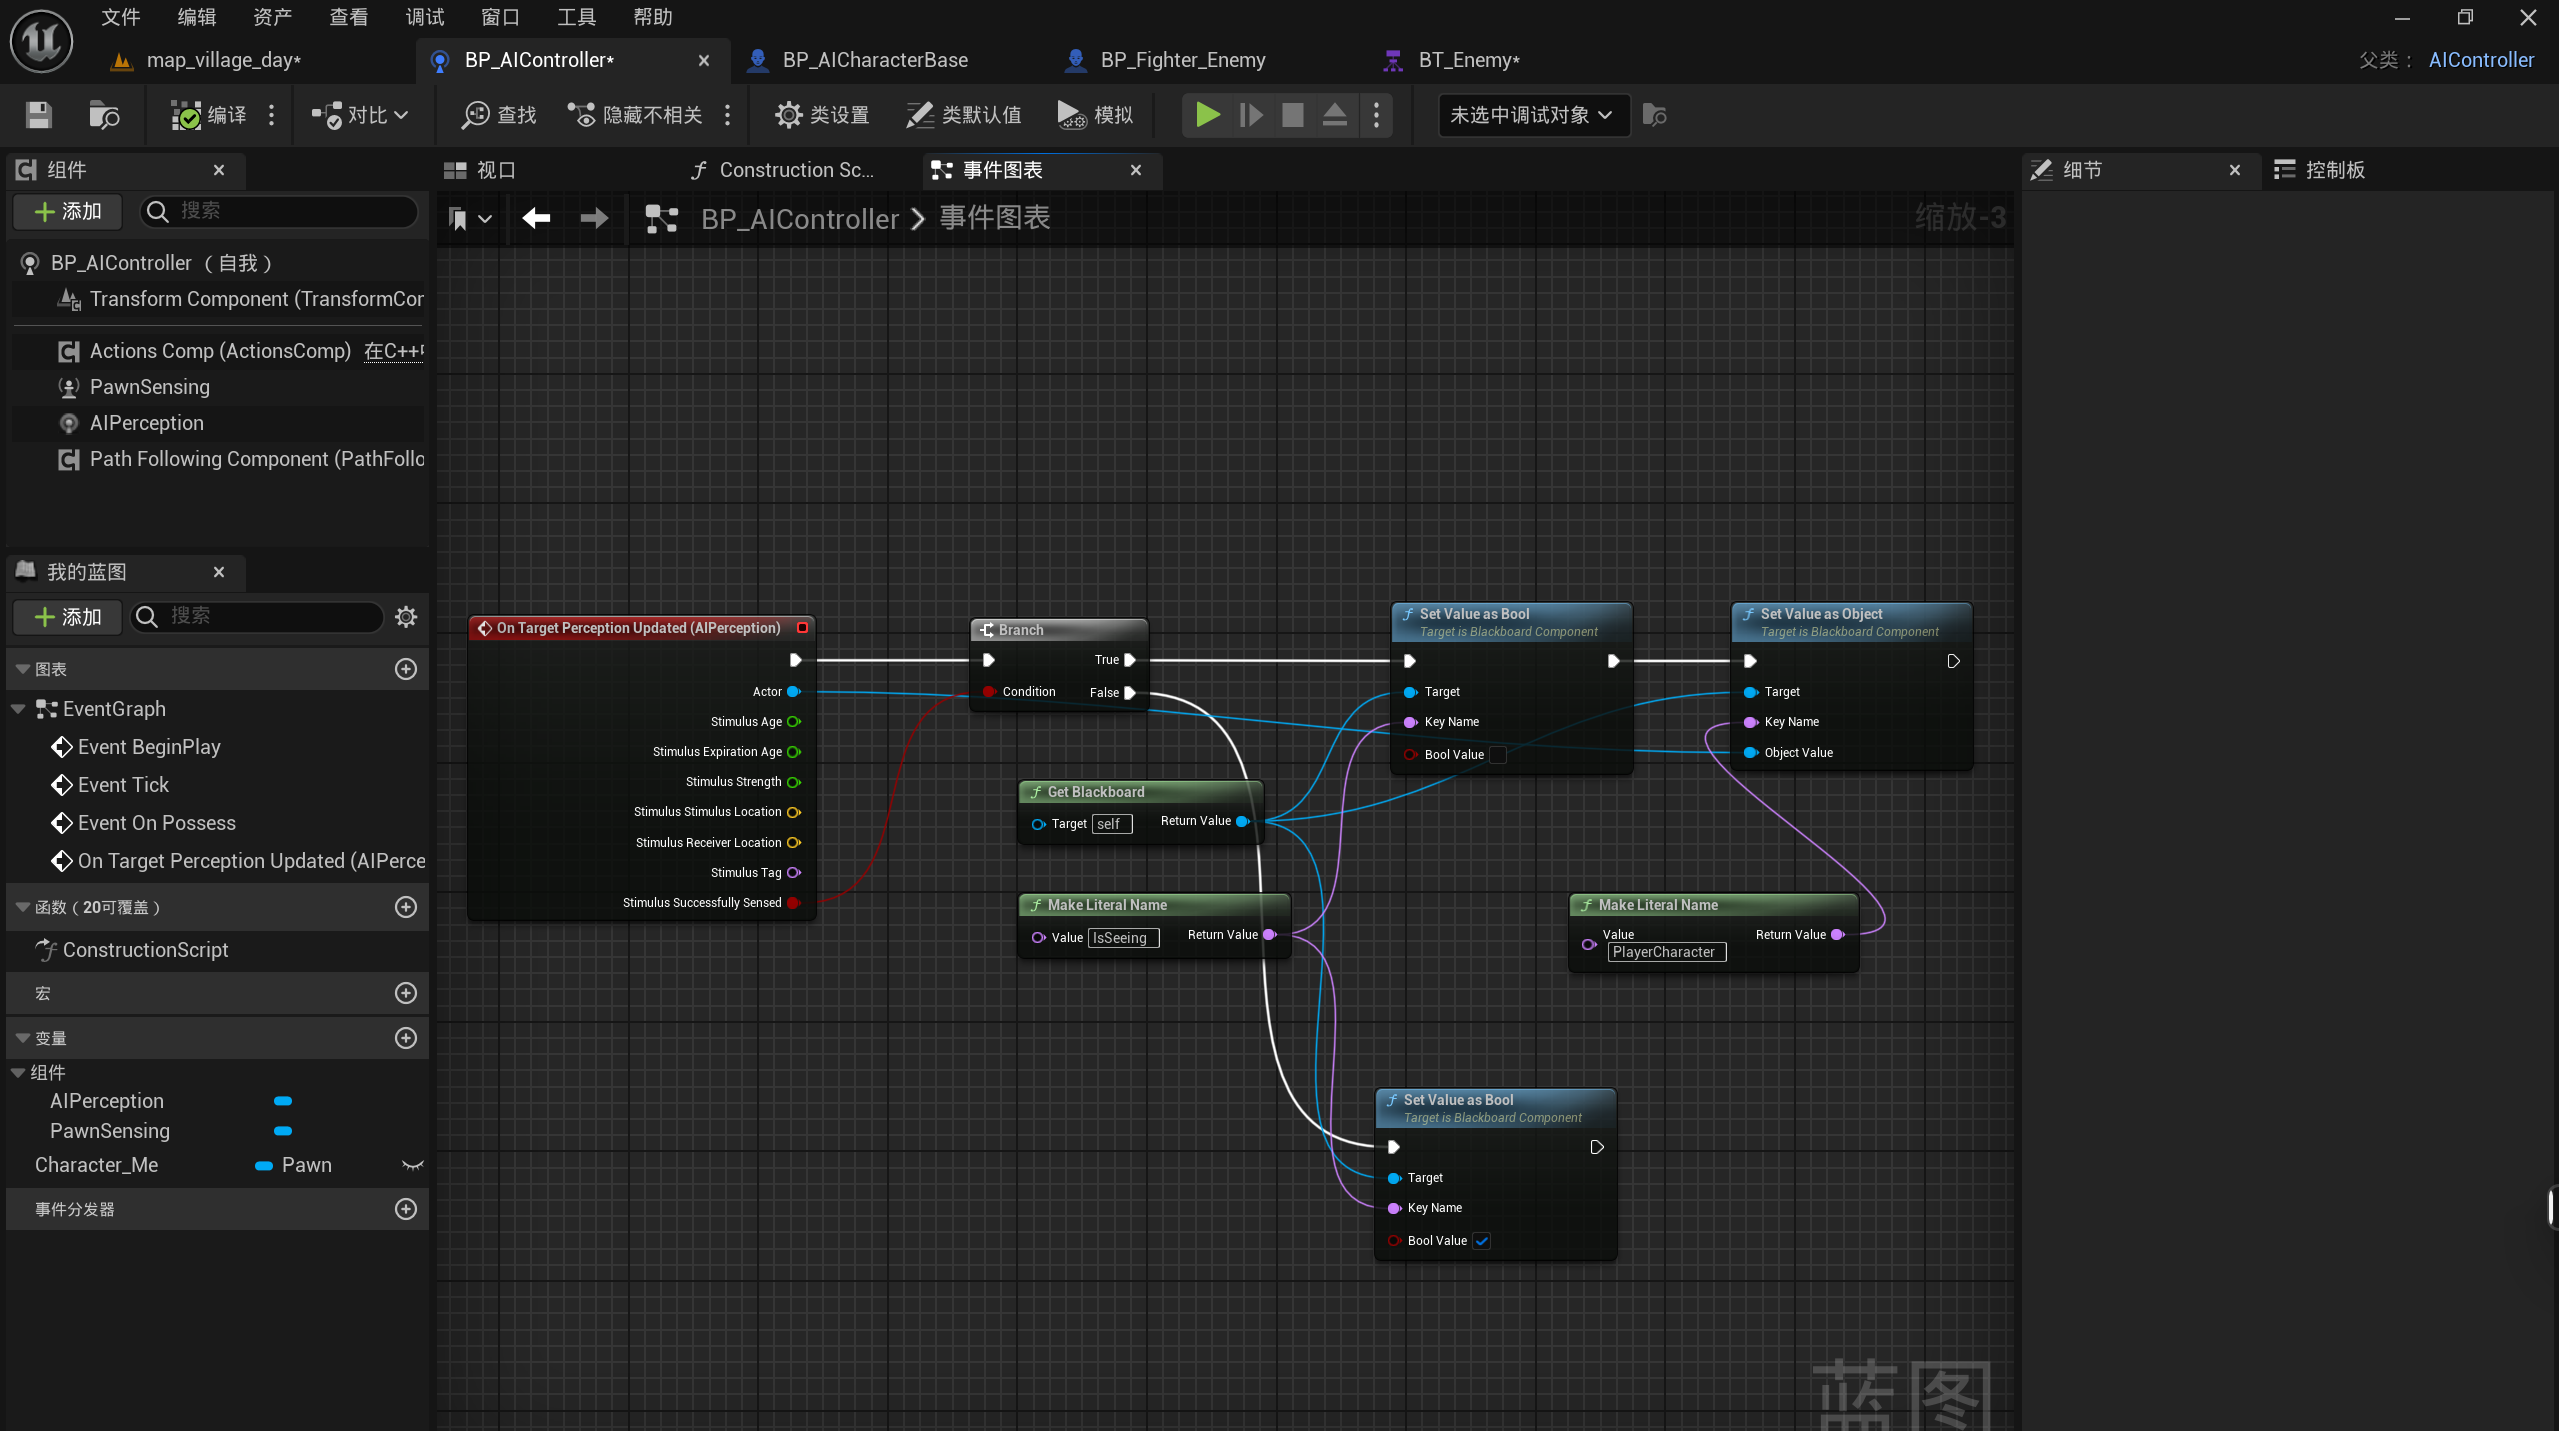Viewport: 2559px width, 1431px height.
Task: Click the save blueprint floppy icon
Action: pyautogui.click(x=38, y=115)
